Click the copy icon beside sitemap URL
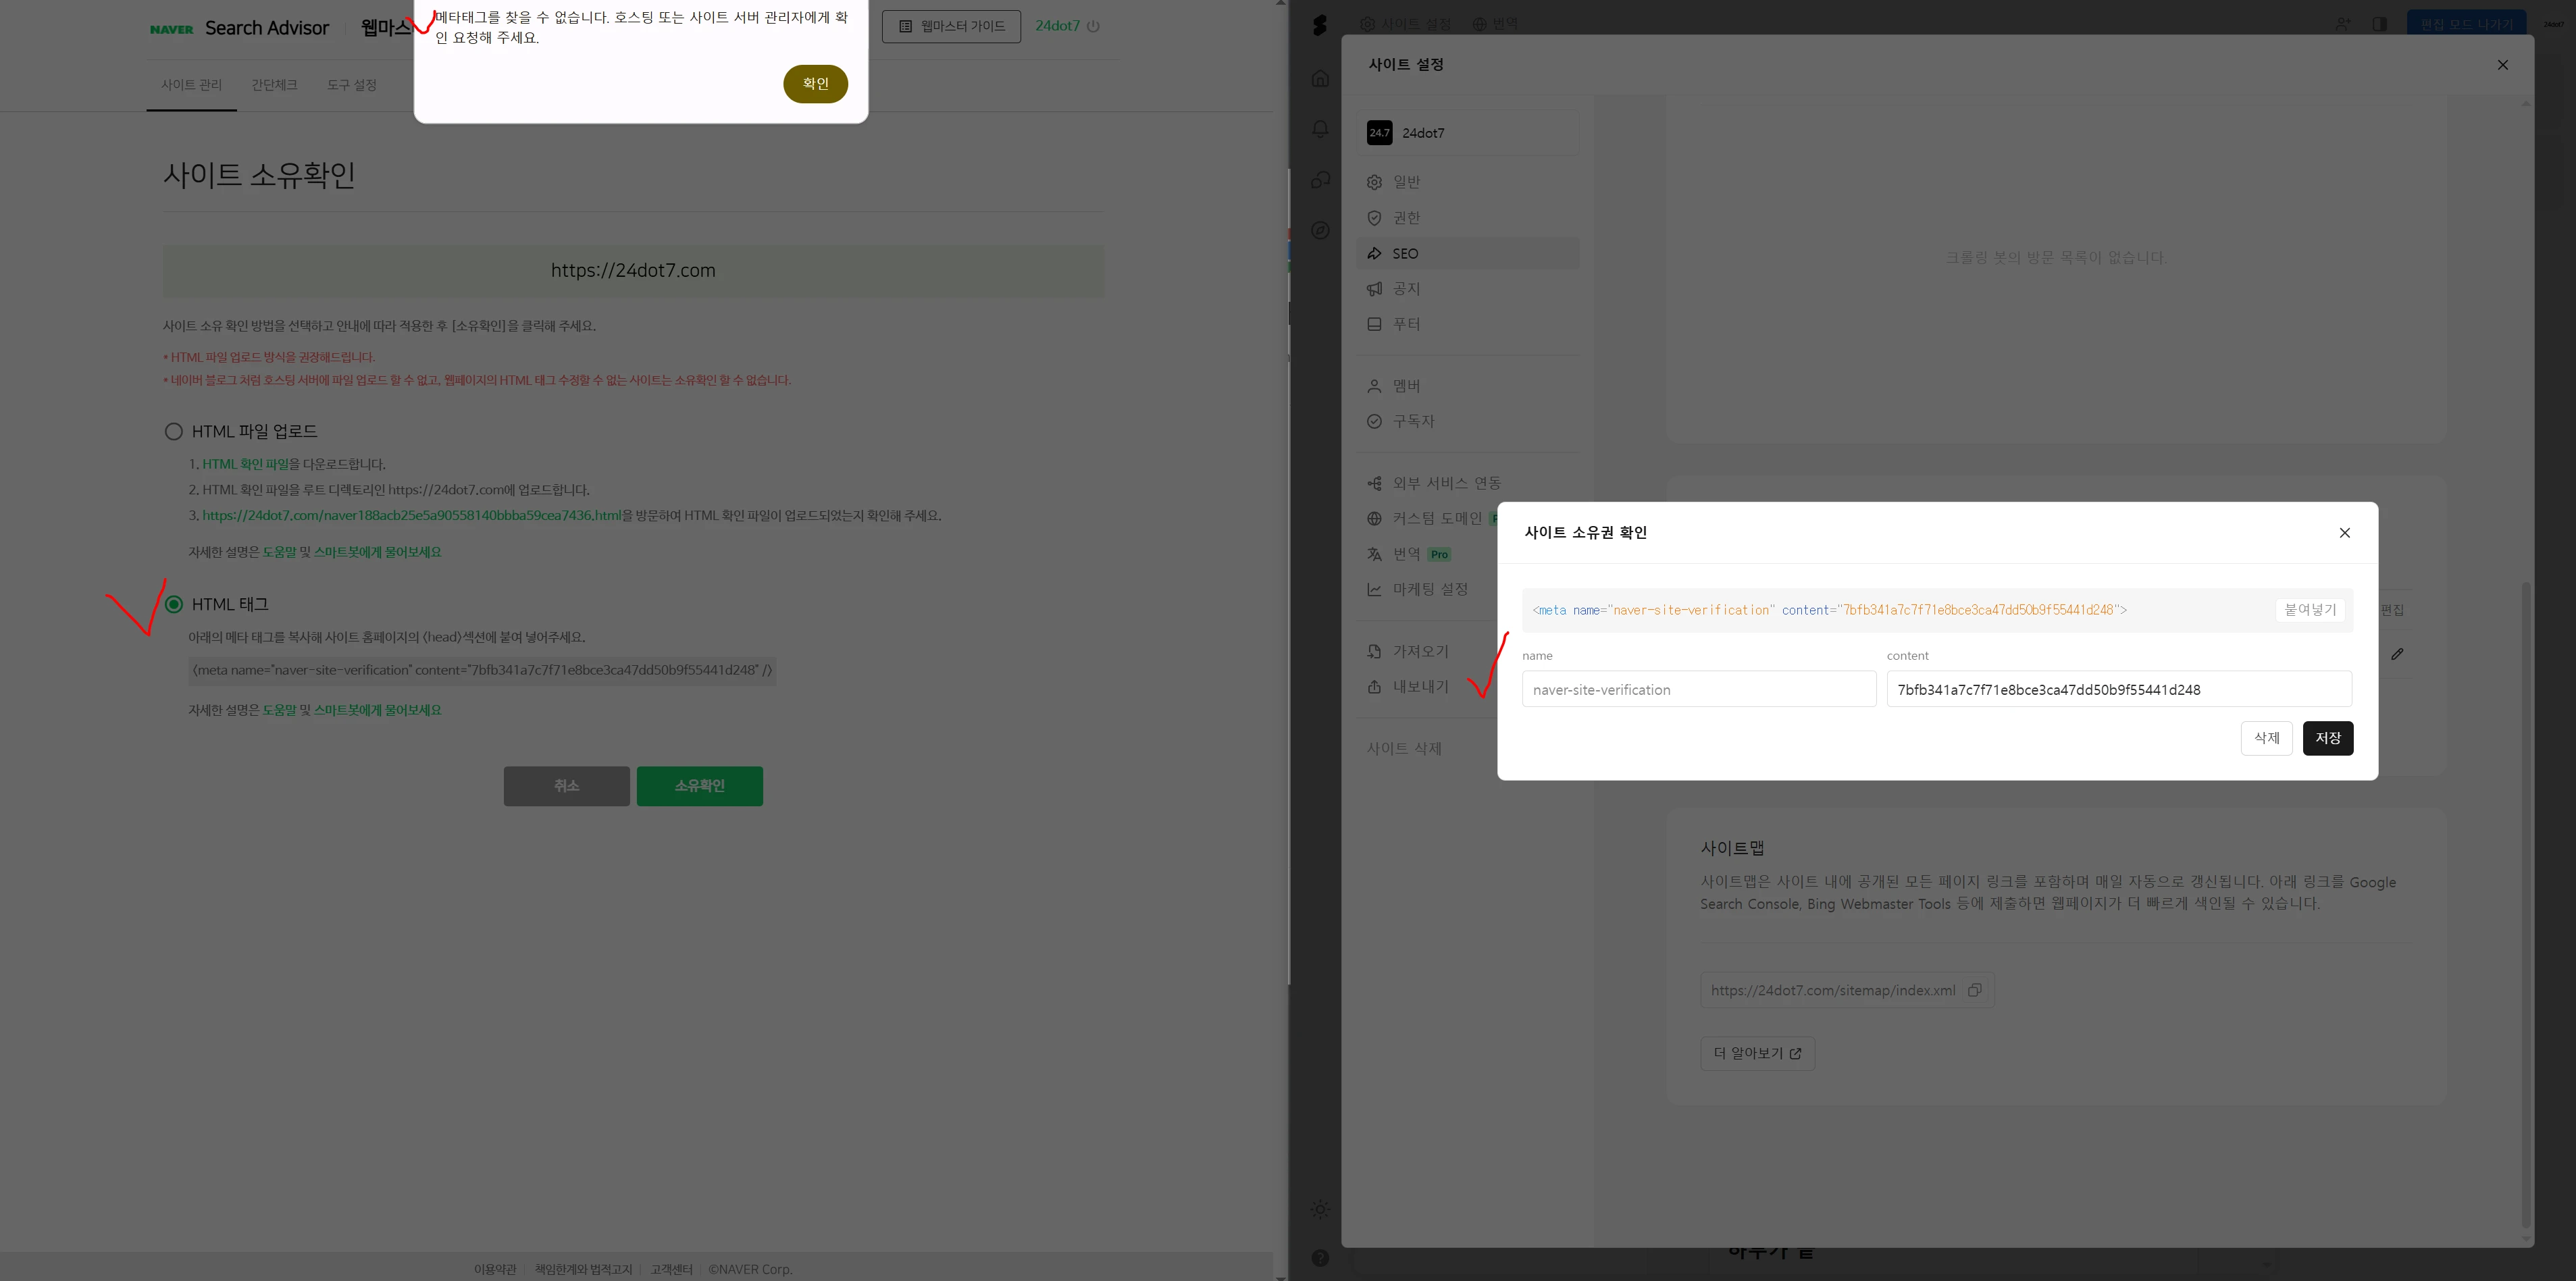The height and width of the screenshot is (1281, 2576). pos(1974,990)
